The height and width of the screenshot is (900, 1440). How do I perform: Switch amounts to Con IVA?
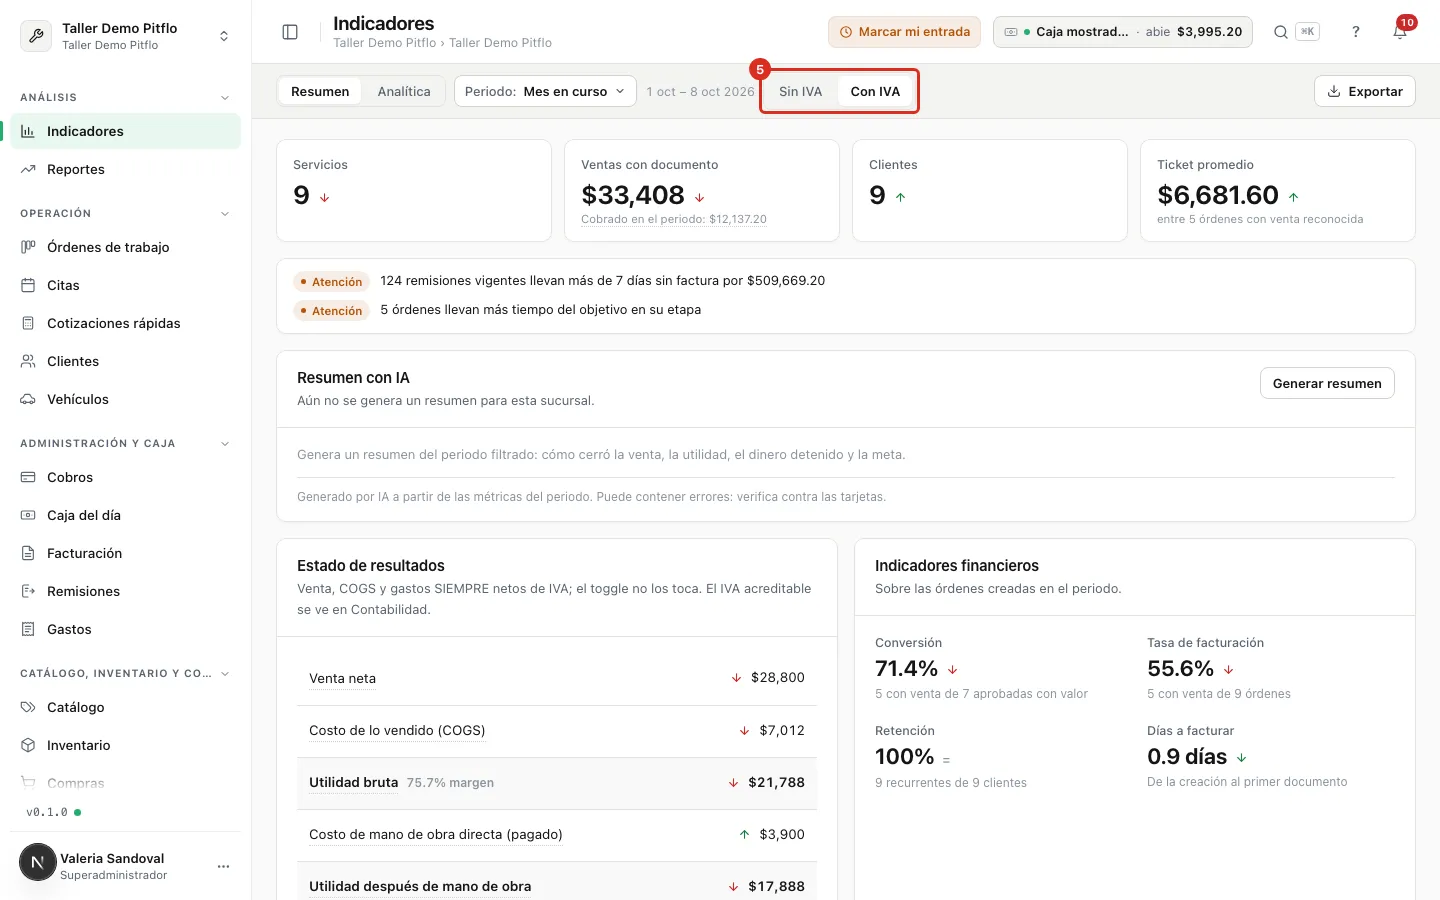tap(875, 91)
